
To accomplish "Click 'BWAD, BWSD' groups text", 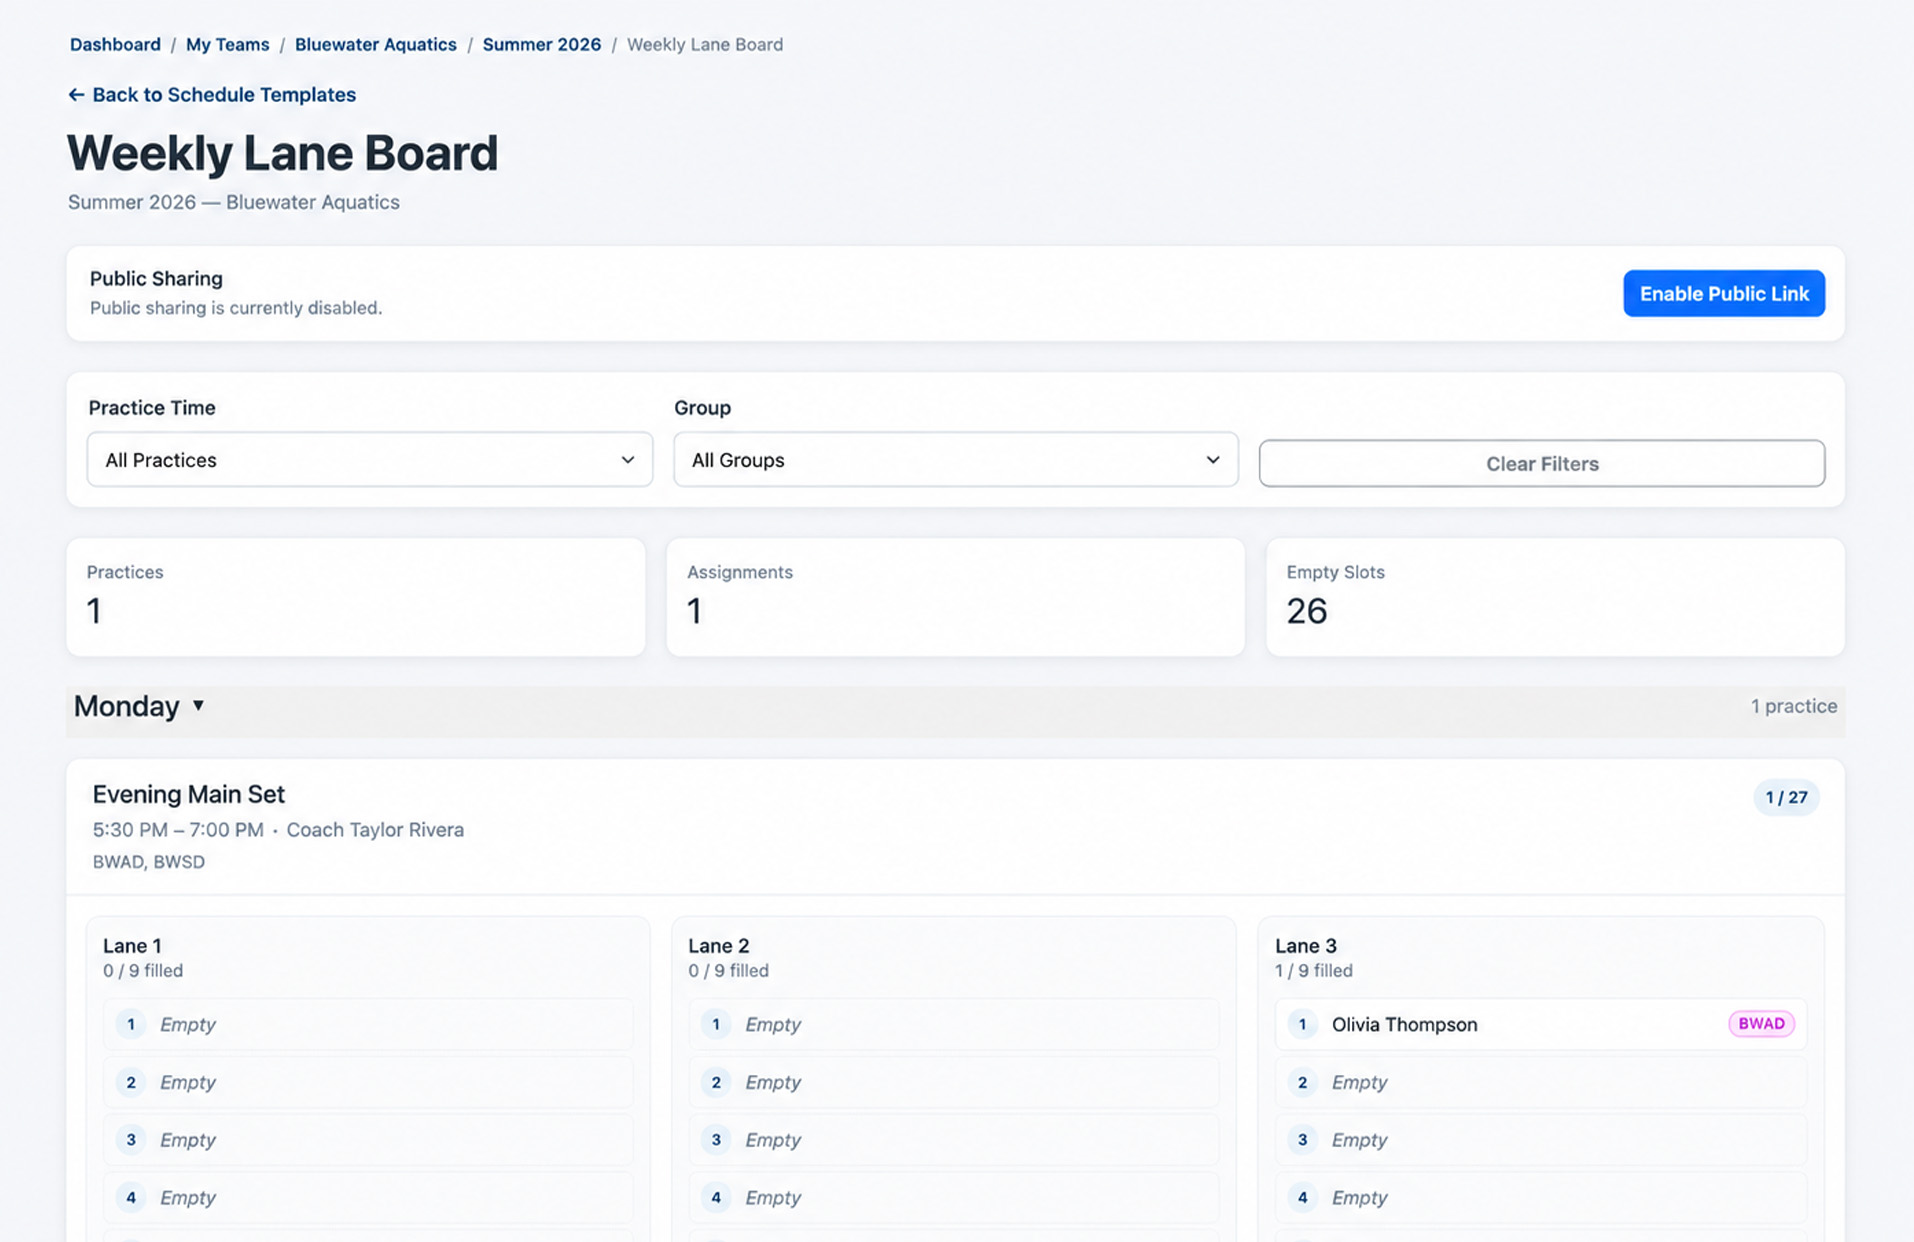I will (149, 862).
